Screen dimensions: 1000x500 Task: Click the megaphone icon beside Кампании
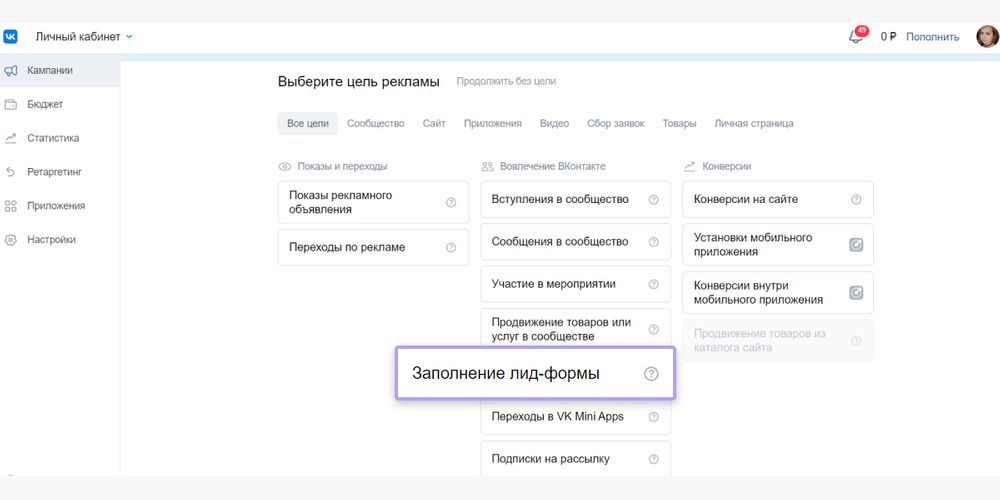11,71
